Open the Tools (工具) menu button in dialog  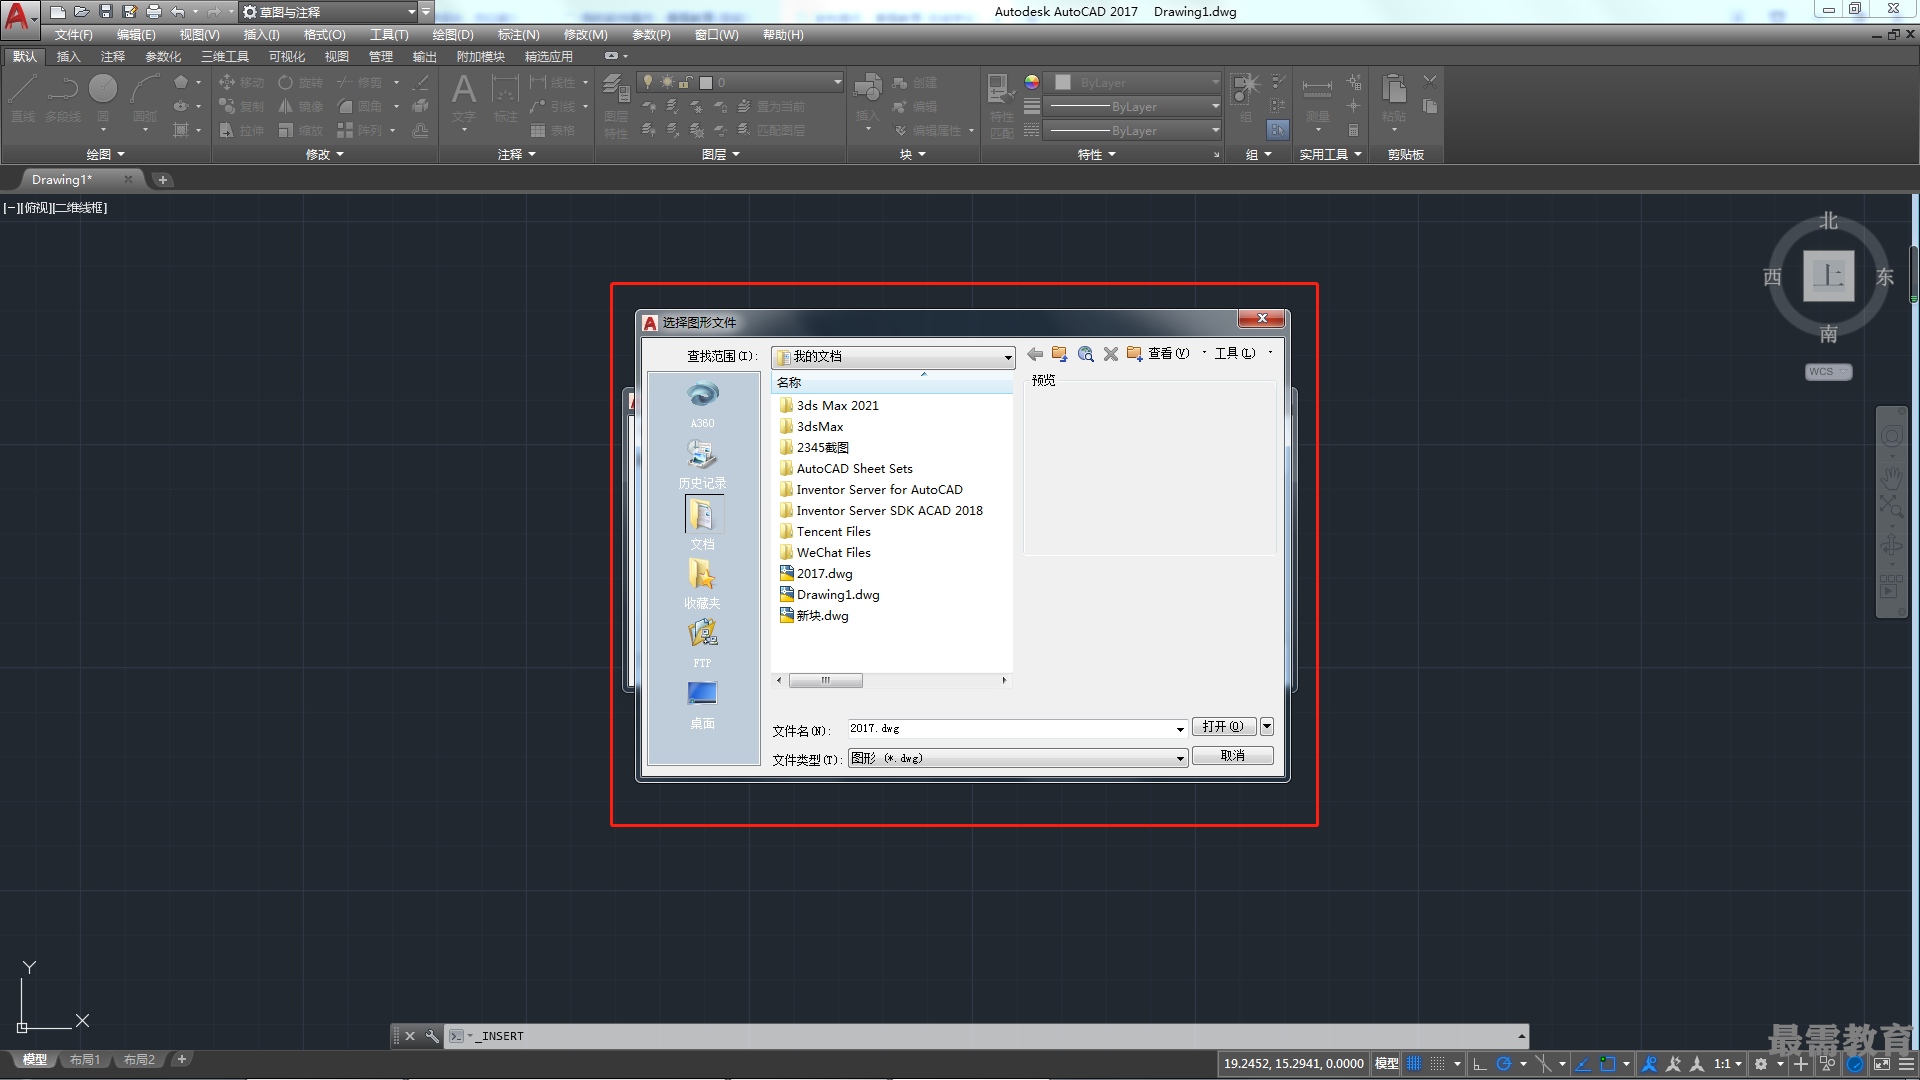coord(1235,354)
